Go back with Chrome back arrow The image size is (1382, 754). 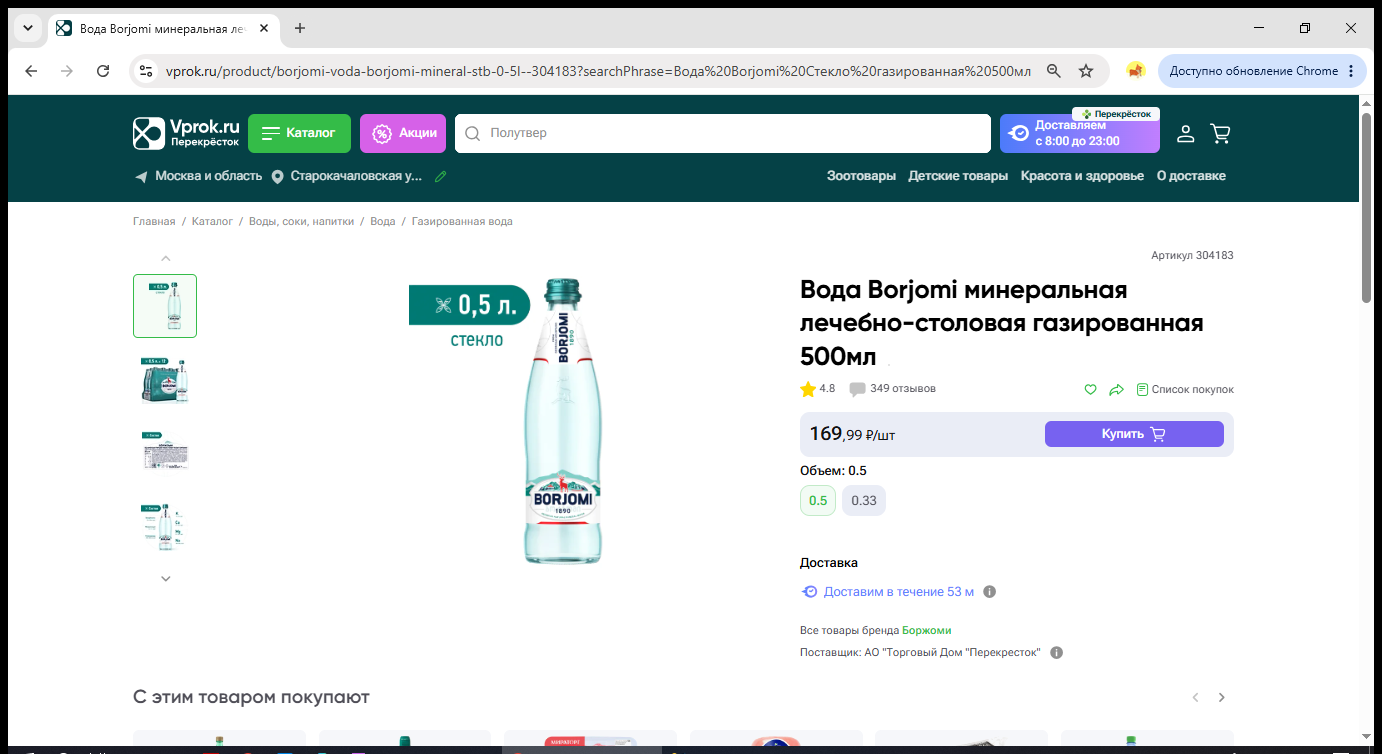pos(31,71)
